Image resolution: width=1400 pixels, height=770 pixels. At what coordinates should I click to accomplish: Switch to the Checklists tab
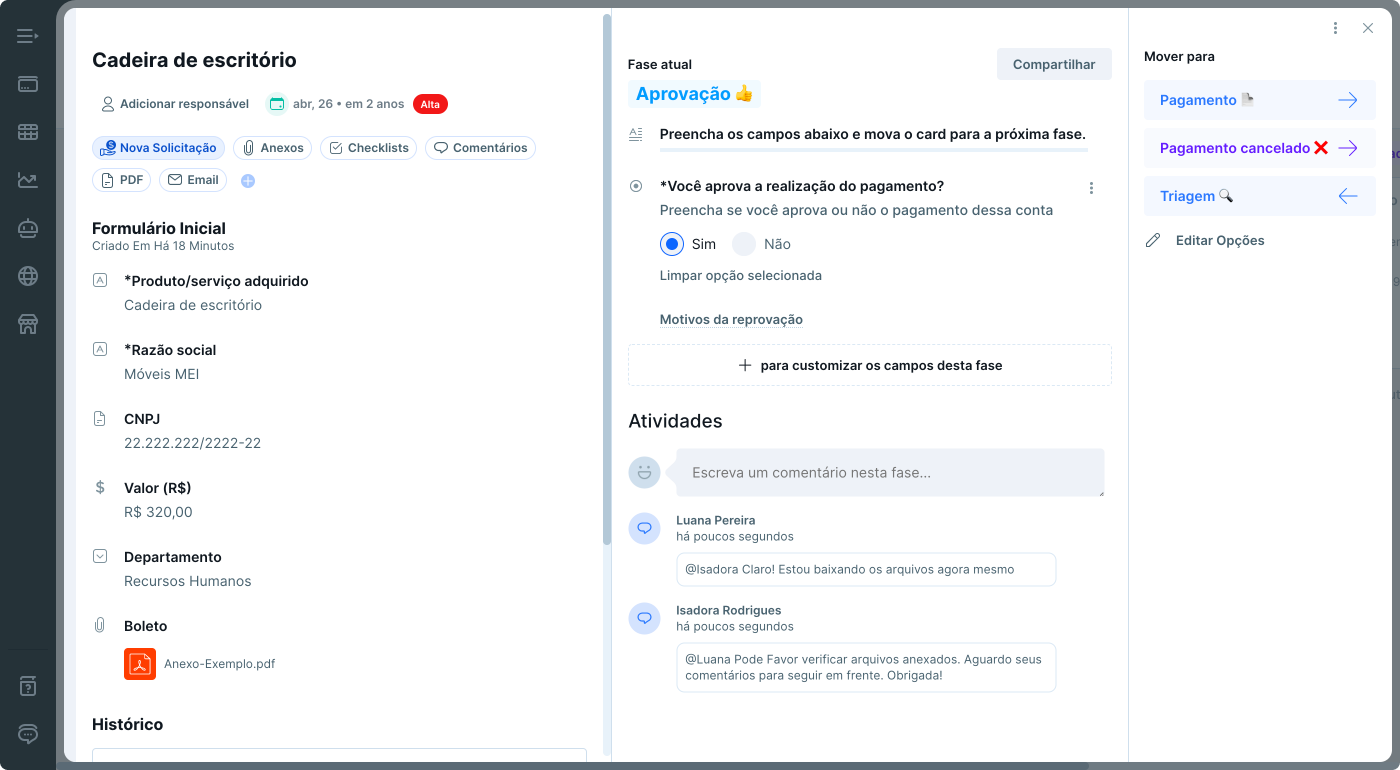[368, 148]
